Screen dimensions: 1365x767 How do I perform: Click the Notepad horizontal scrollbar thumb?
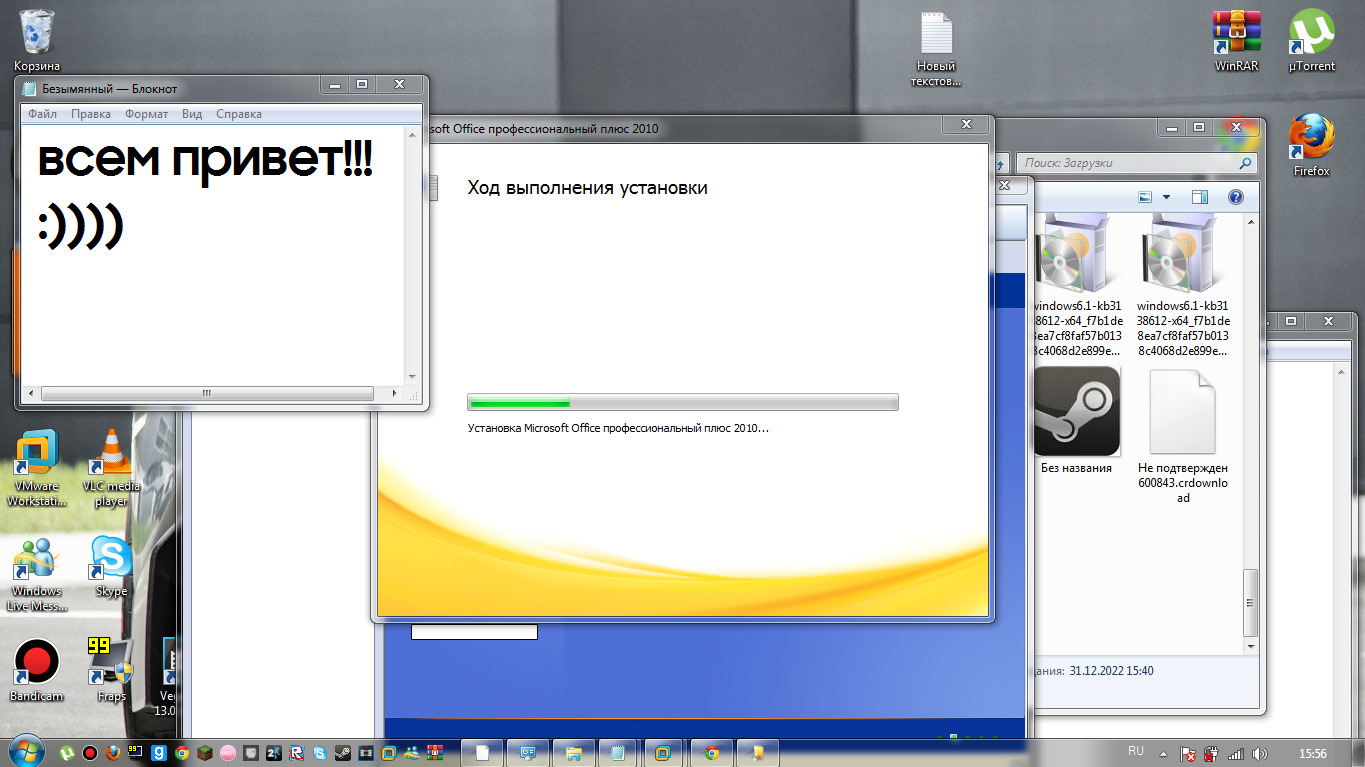coord(207,393)
